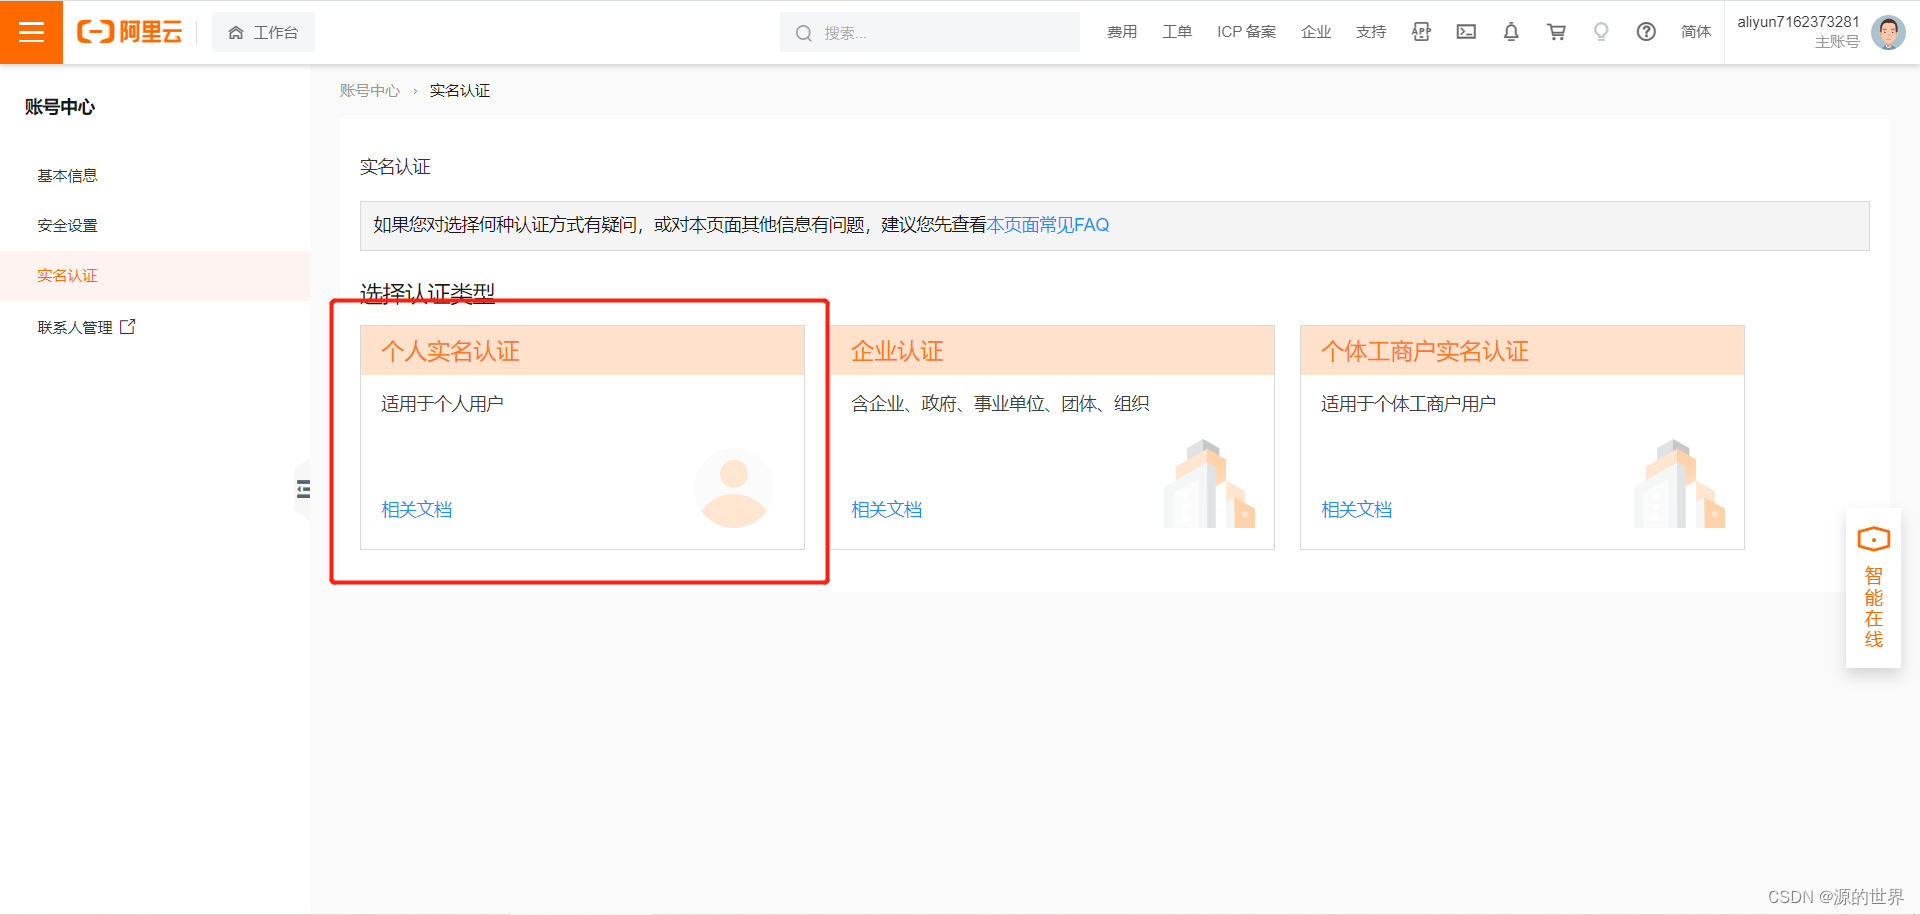Open the notifications bell
This screenshot has height=915, width=1920.
tap(1511, 32)
